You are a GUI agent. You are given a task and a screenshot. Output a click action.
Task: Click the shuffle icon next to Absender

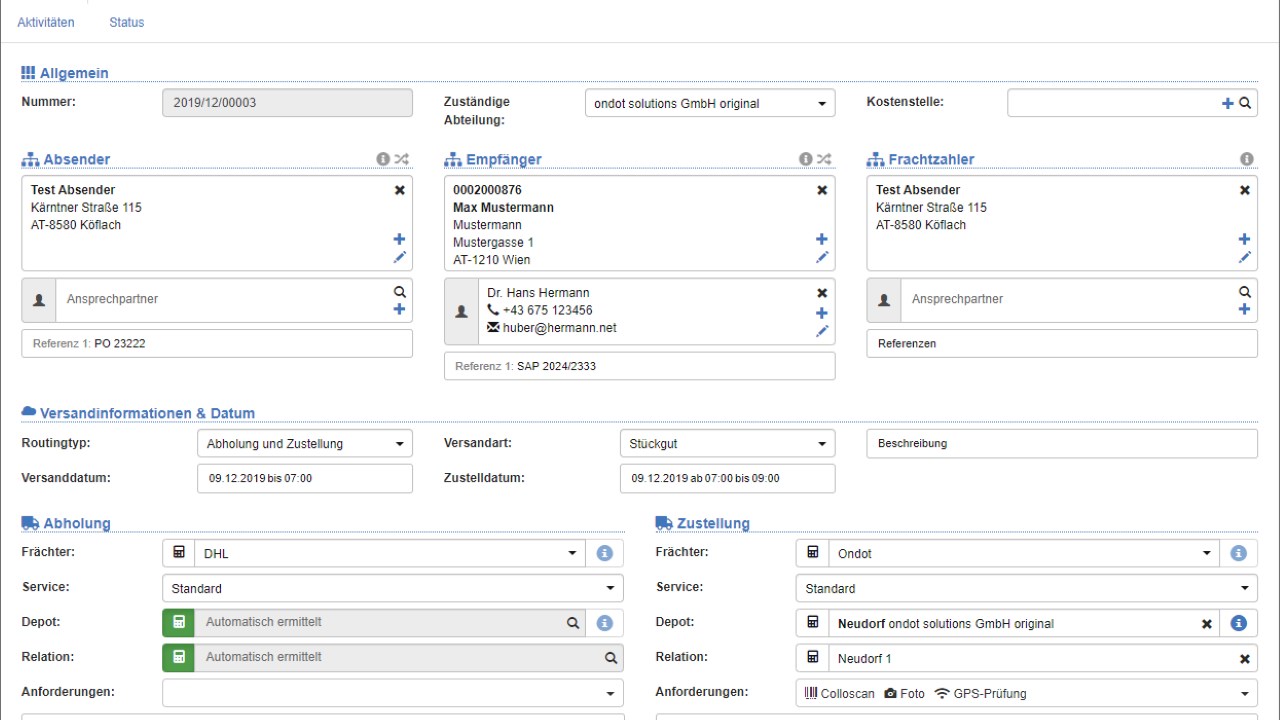click(x=402, y=159)
